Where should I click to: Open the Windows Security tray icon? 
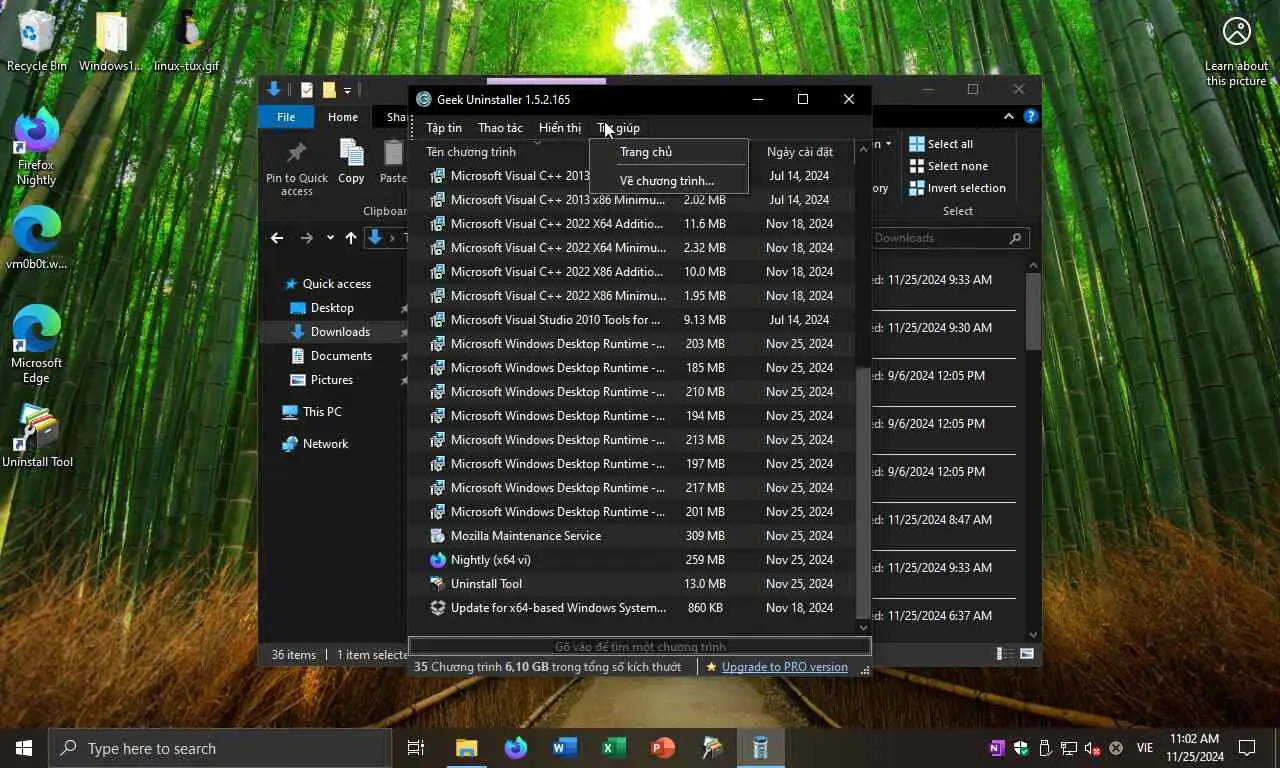coord(1021,748)
